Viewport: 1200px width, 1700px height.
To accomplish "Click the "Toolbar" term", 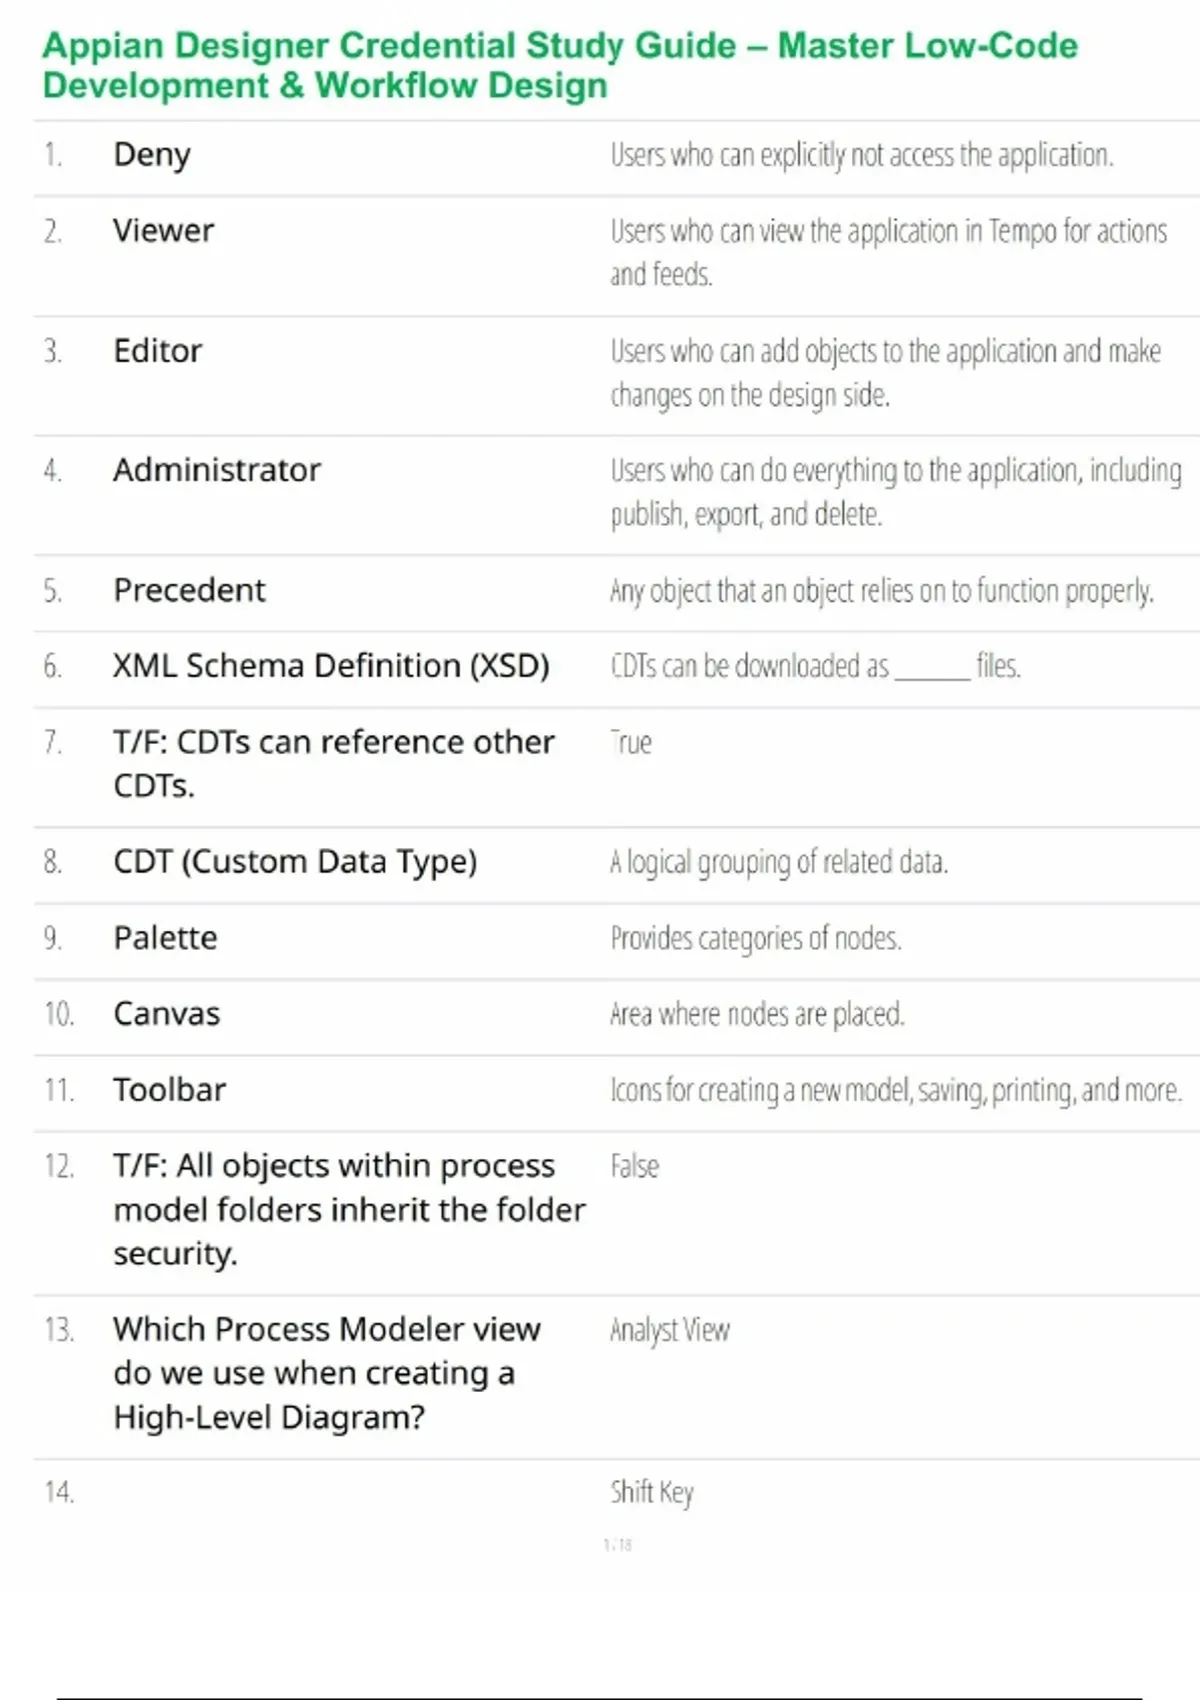I will pyautogui.click(x=170, y=1090).
